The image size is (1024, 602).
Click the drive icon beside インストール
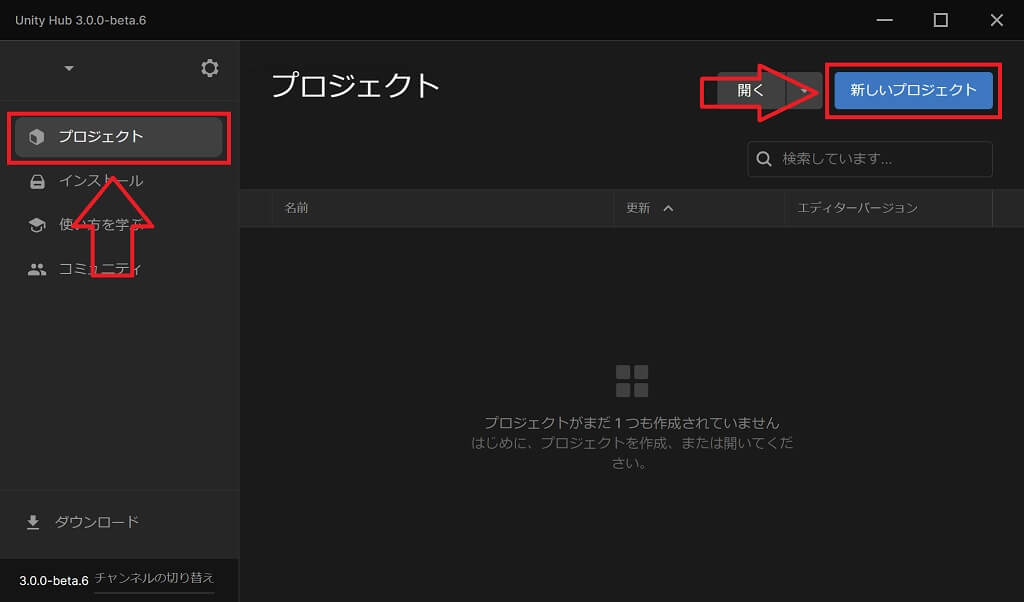point(37,182)
